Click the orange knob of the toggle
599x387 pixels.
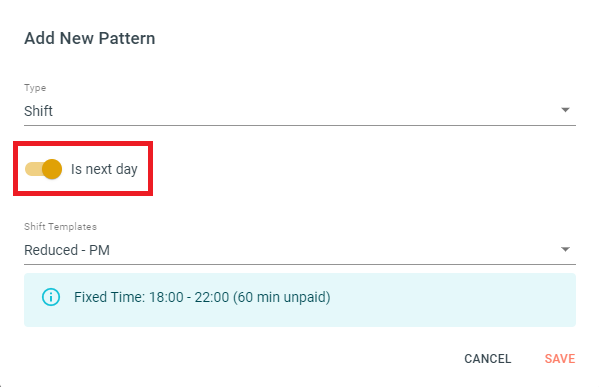pyautogui.click(x=52, y=169)
